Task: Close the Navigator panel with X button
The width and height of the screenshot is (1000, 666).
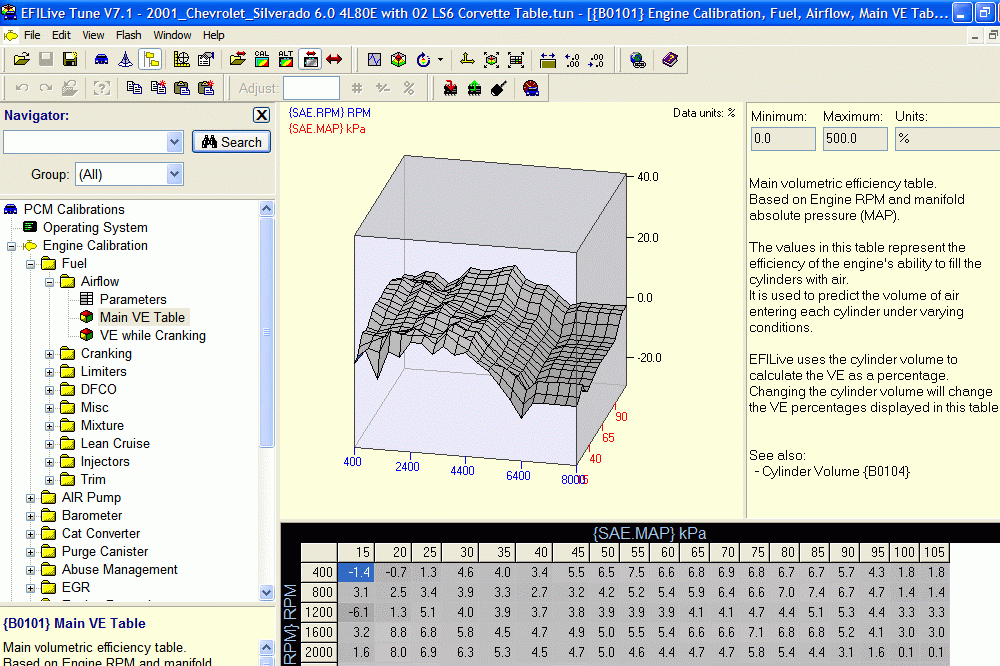Action: coord(261,115)
